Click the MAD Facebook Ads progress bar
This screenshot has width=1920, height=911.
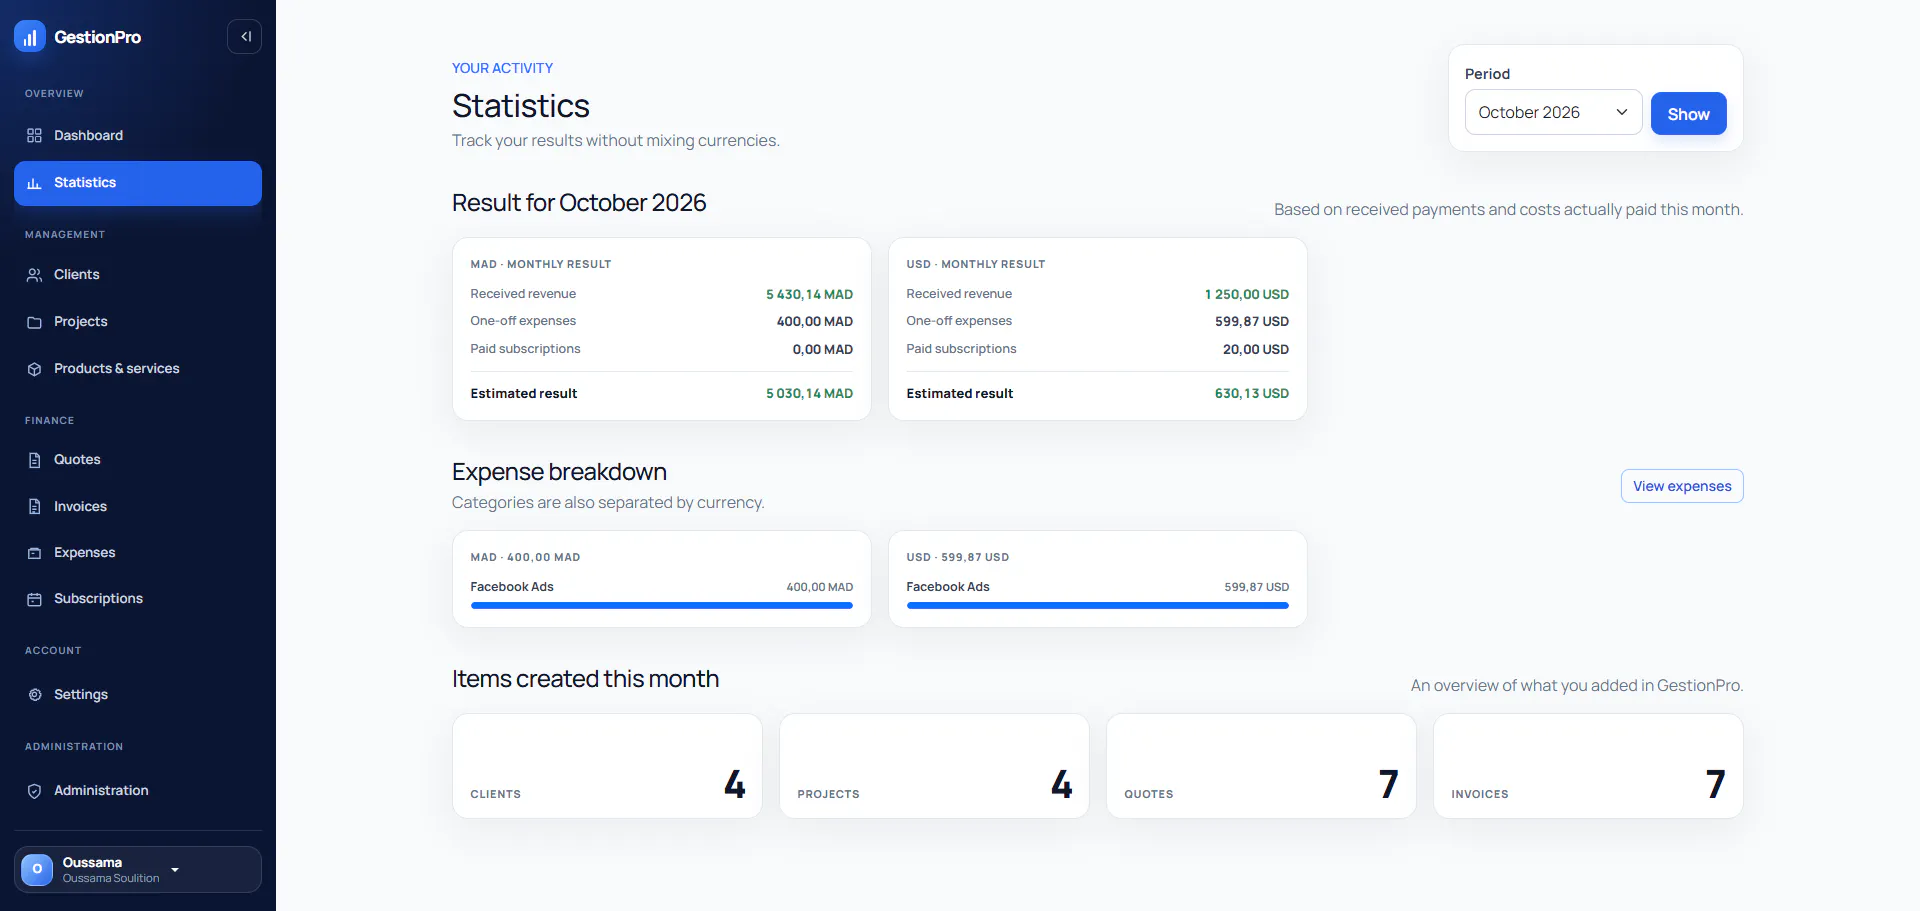click(662, 605)
